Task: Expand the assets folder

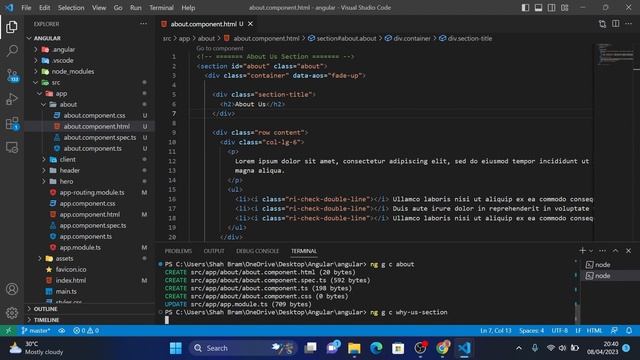Action: [x=64, y=259]
